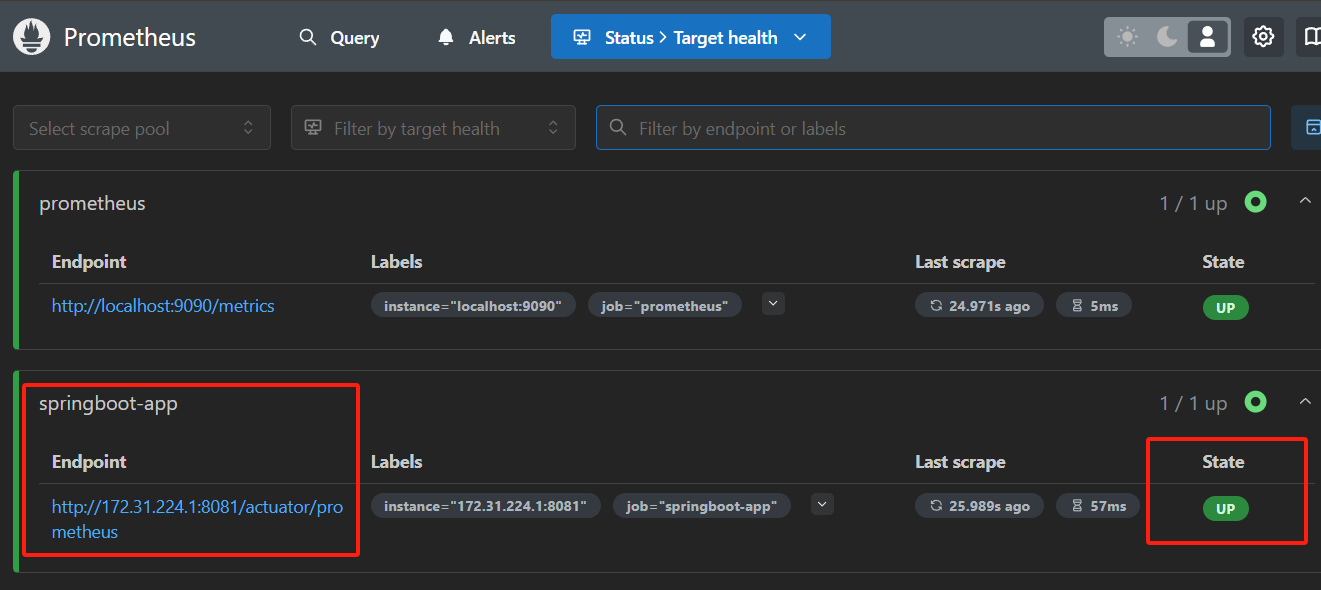Click job="prometheus" label badge

[x=665, y=306]
